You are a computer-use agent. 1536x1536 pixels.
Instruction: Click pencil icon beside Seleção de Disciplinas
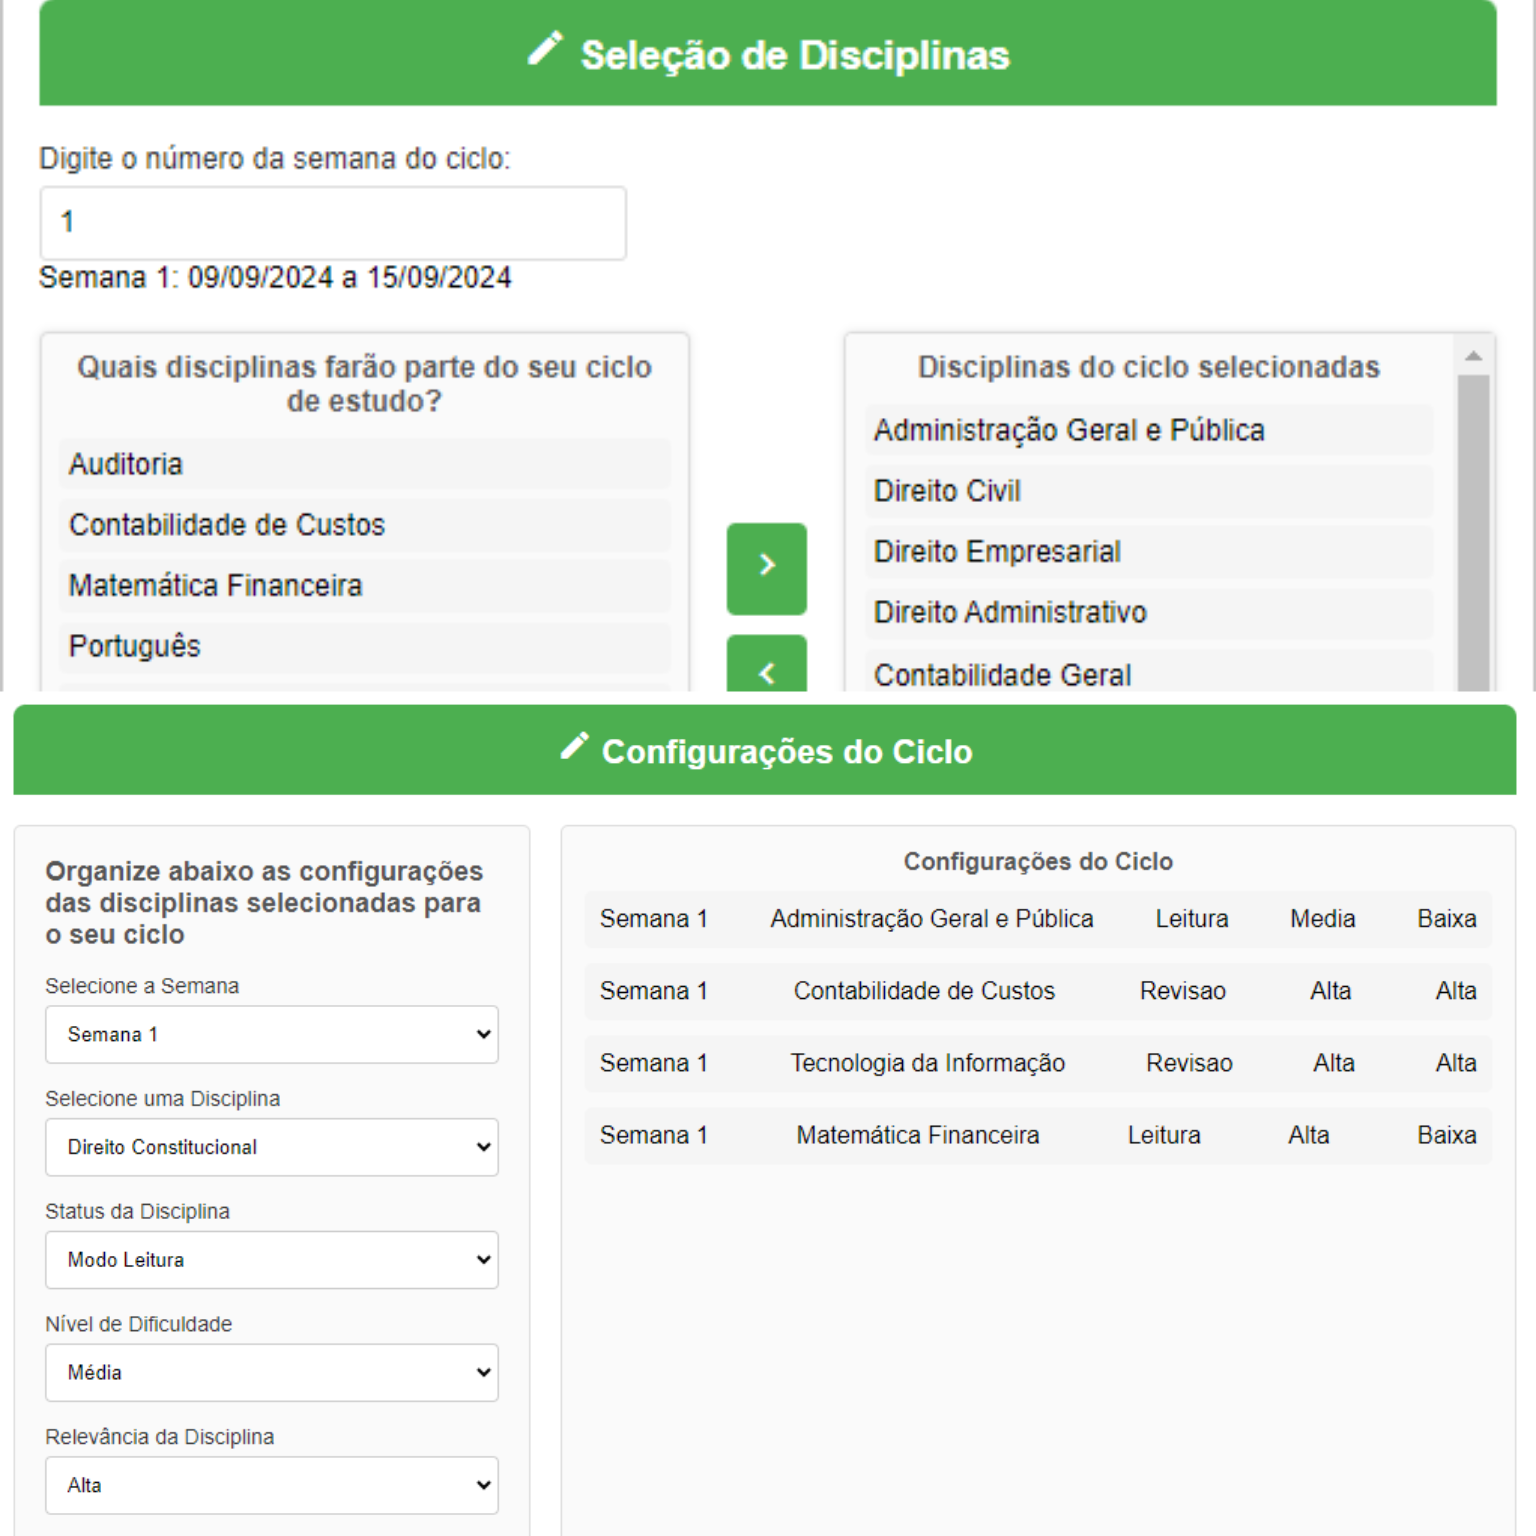tap(546, 49)
